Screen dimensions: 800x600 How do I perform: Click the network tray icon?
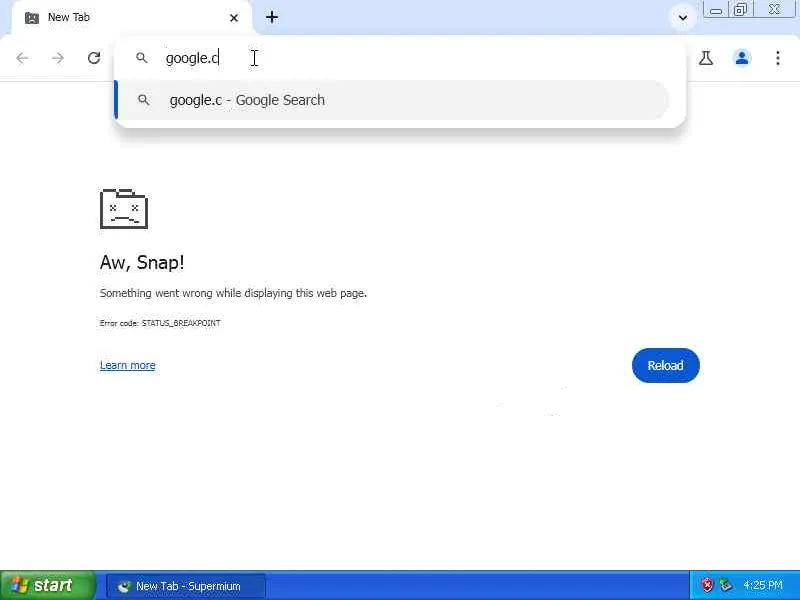click(725, 585)
